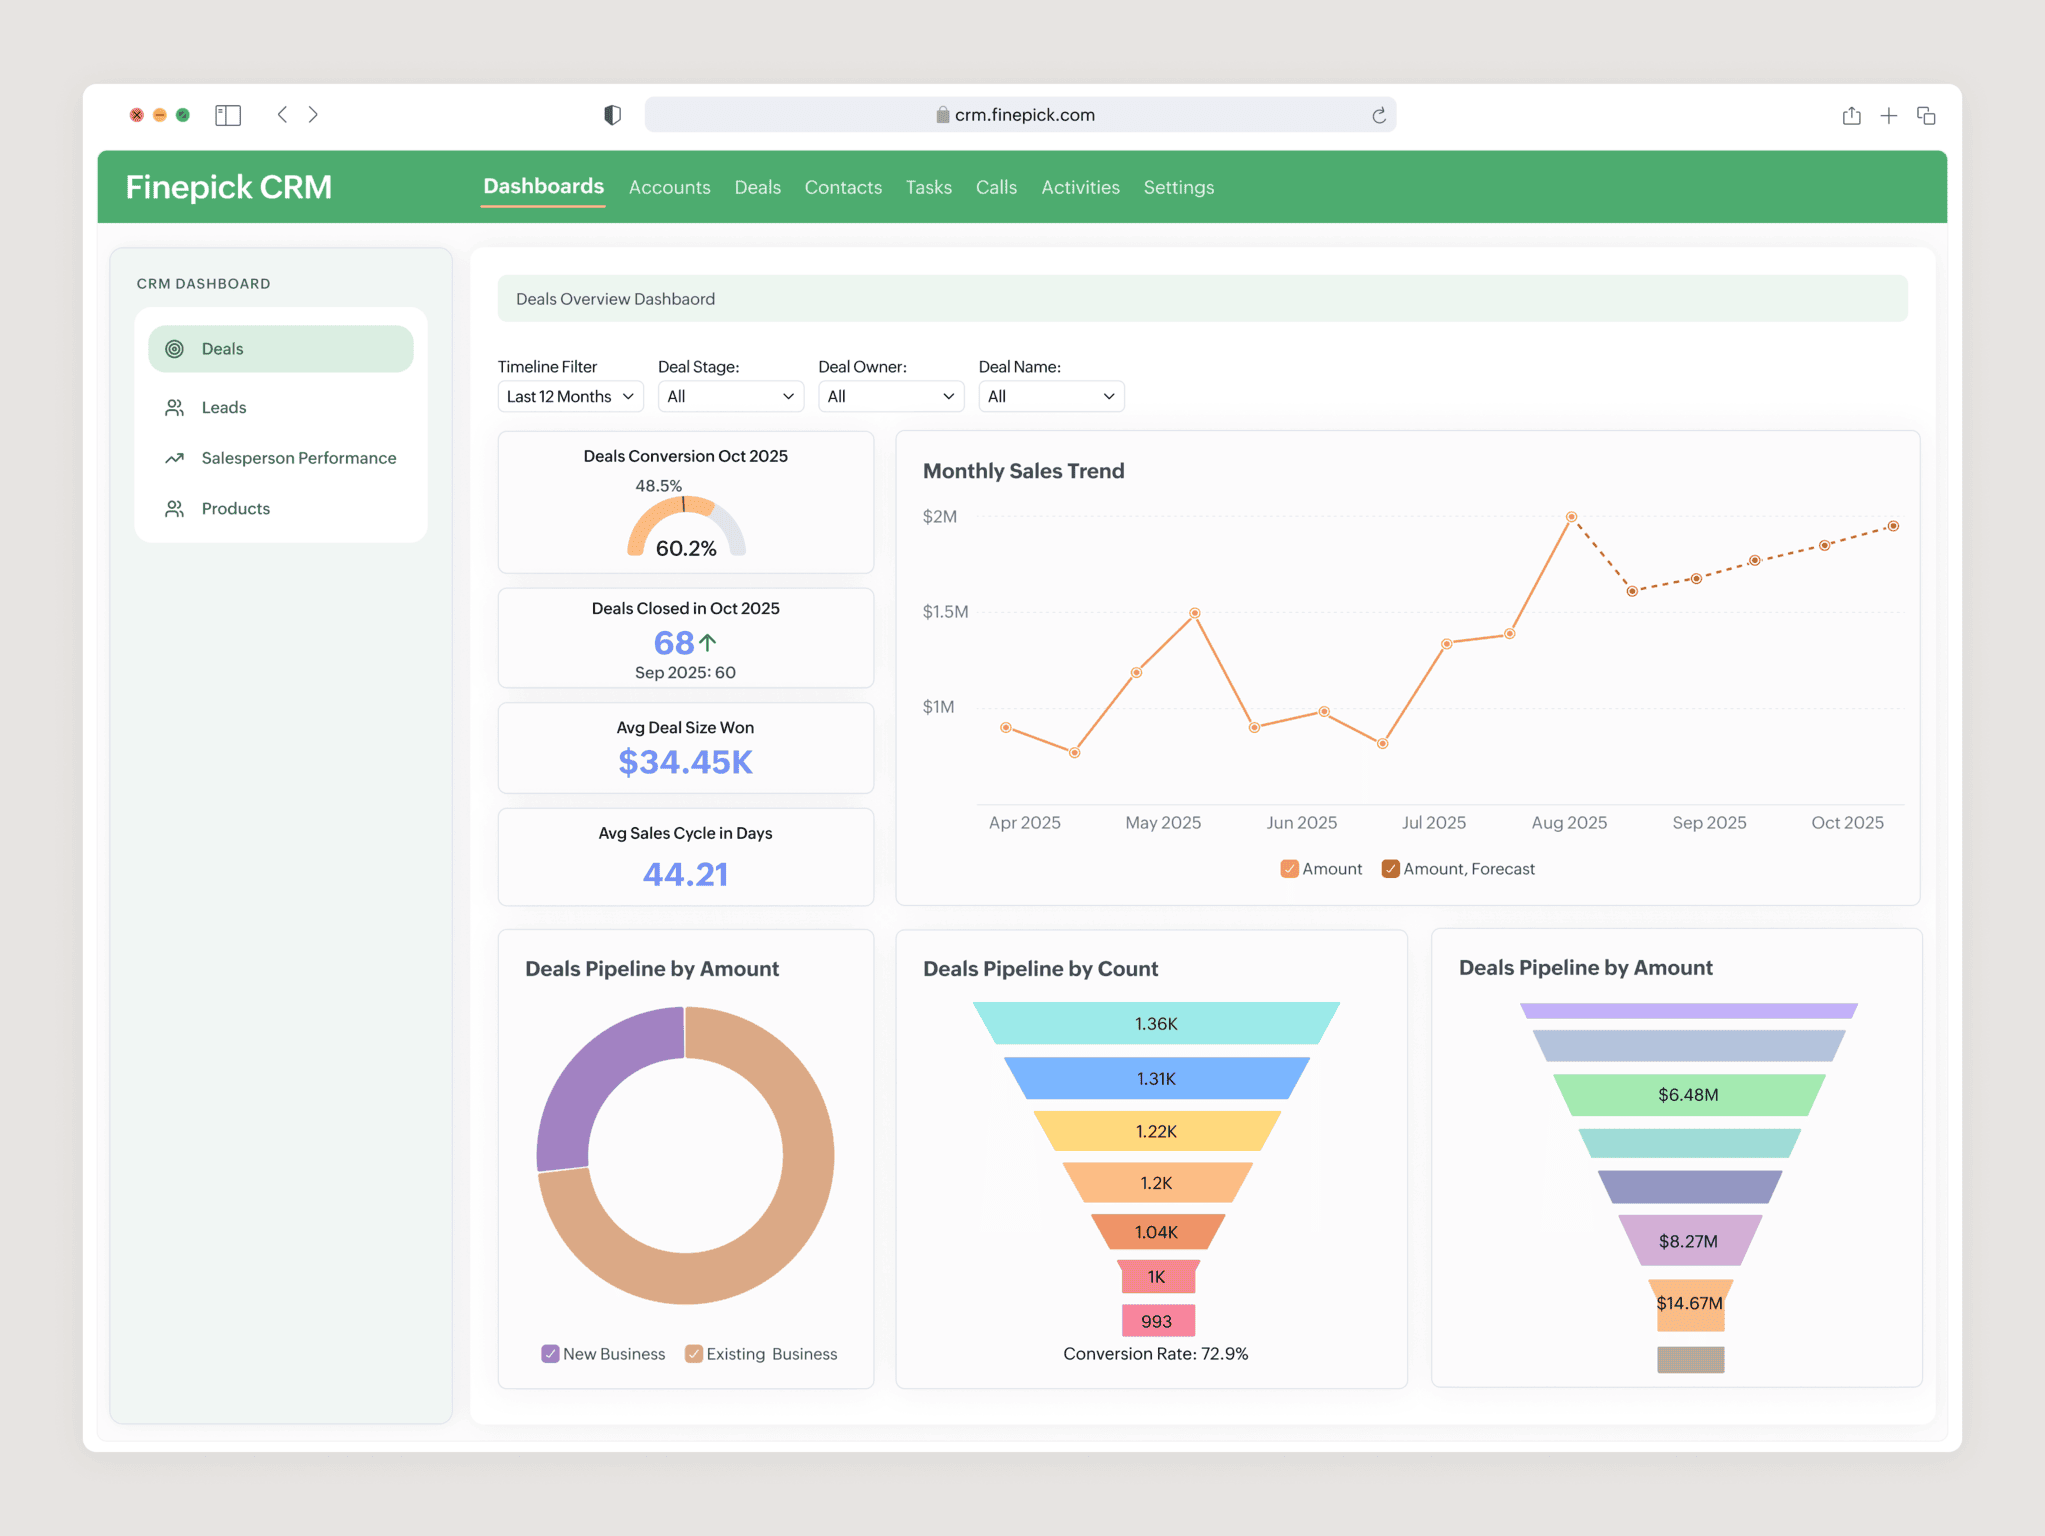
Task: Open Leads from the CRM Dashboard sidebar
Action: [223, 407]
